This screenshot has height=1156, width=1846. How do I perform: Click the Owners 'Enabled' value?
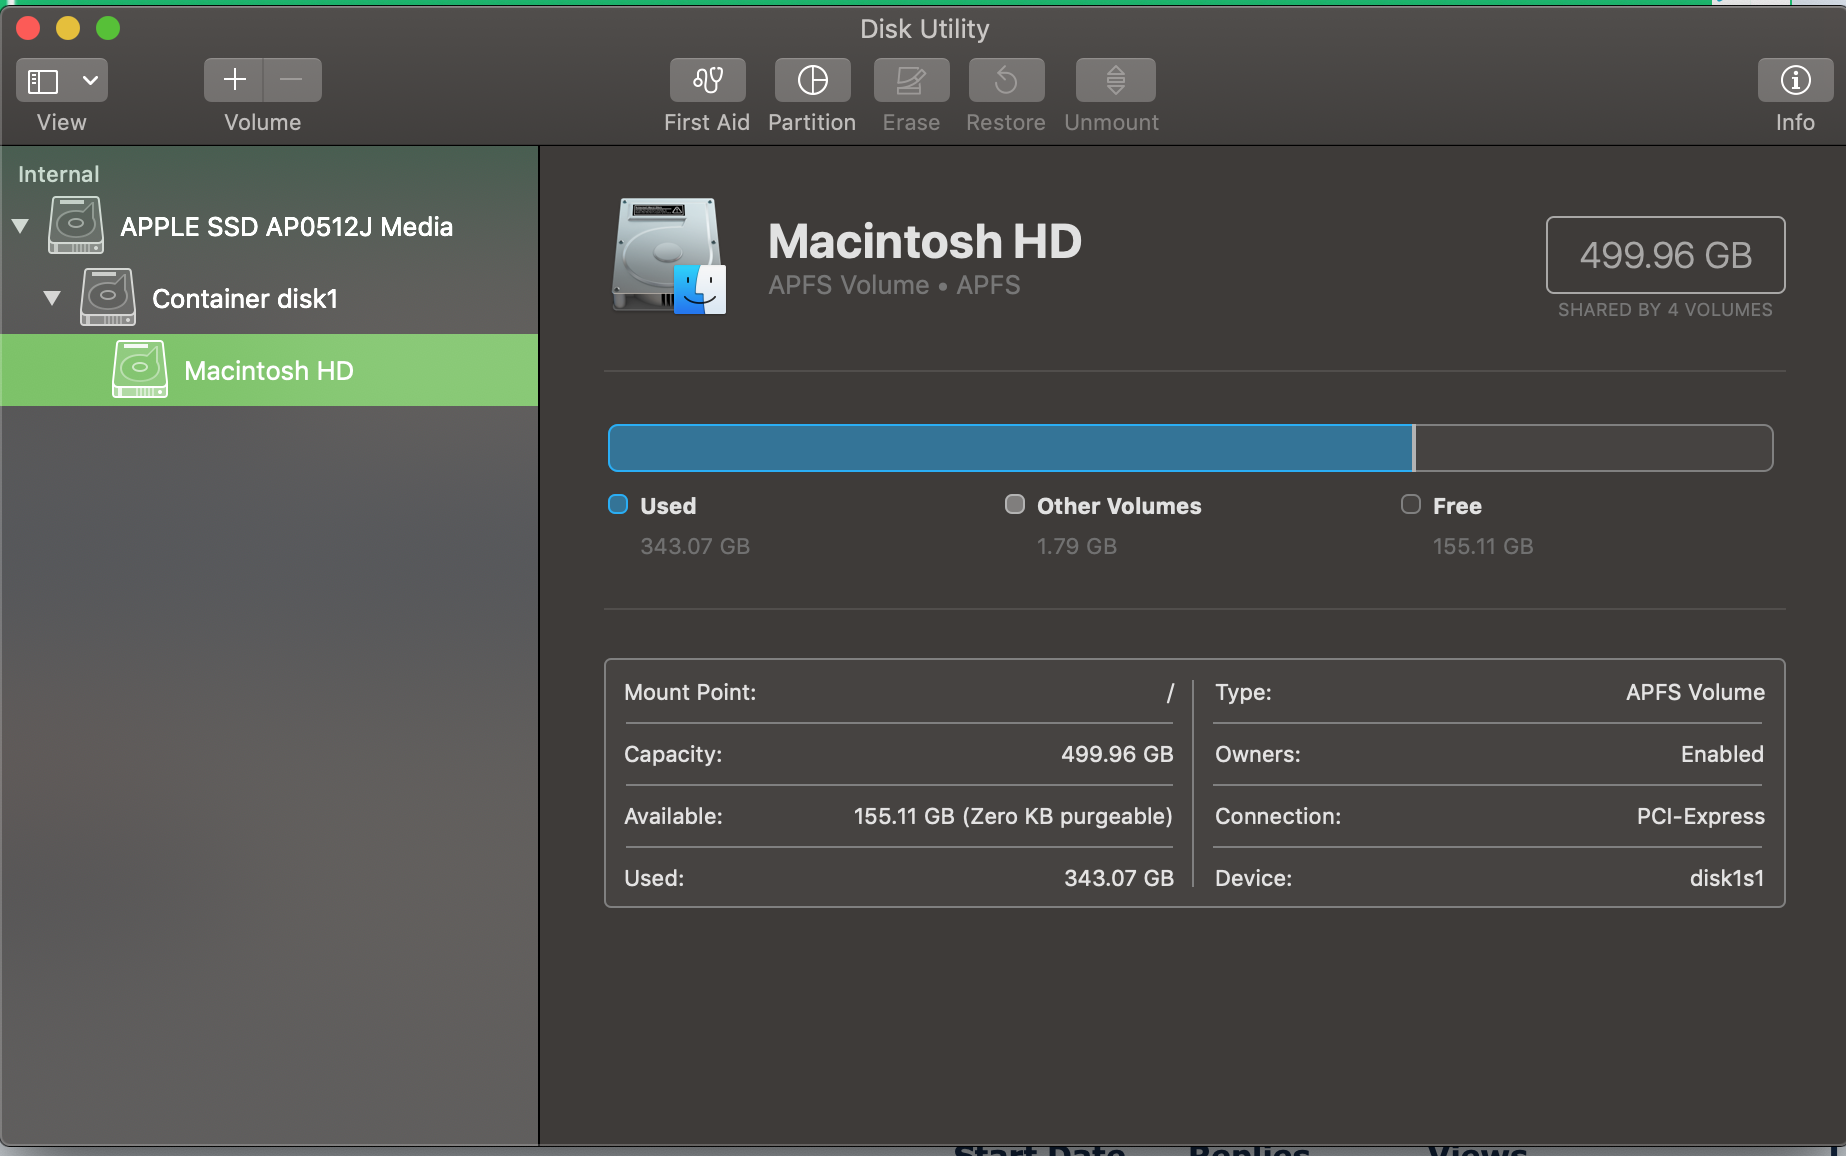pyautogui.click(x=1722, y=754)
